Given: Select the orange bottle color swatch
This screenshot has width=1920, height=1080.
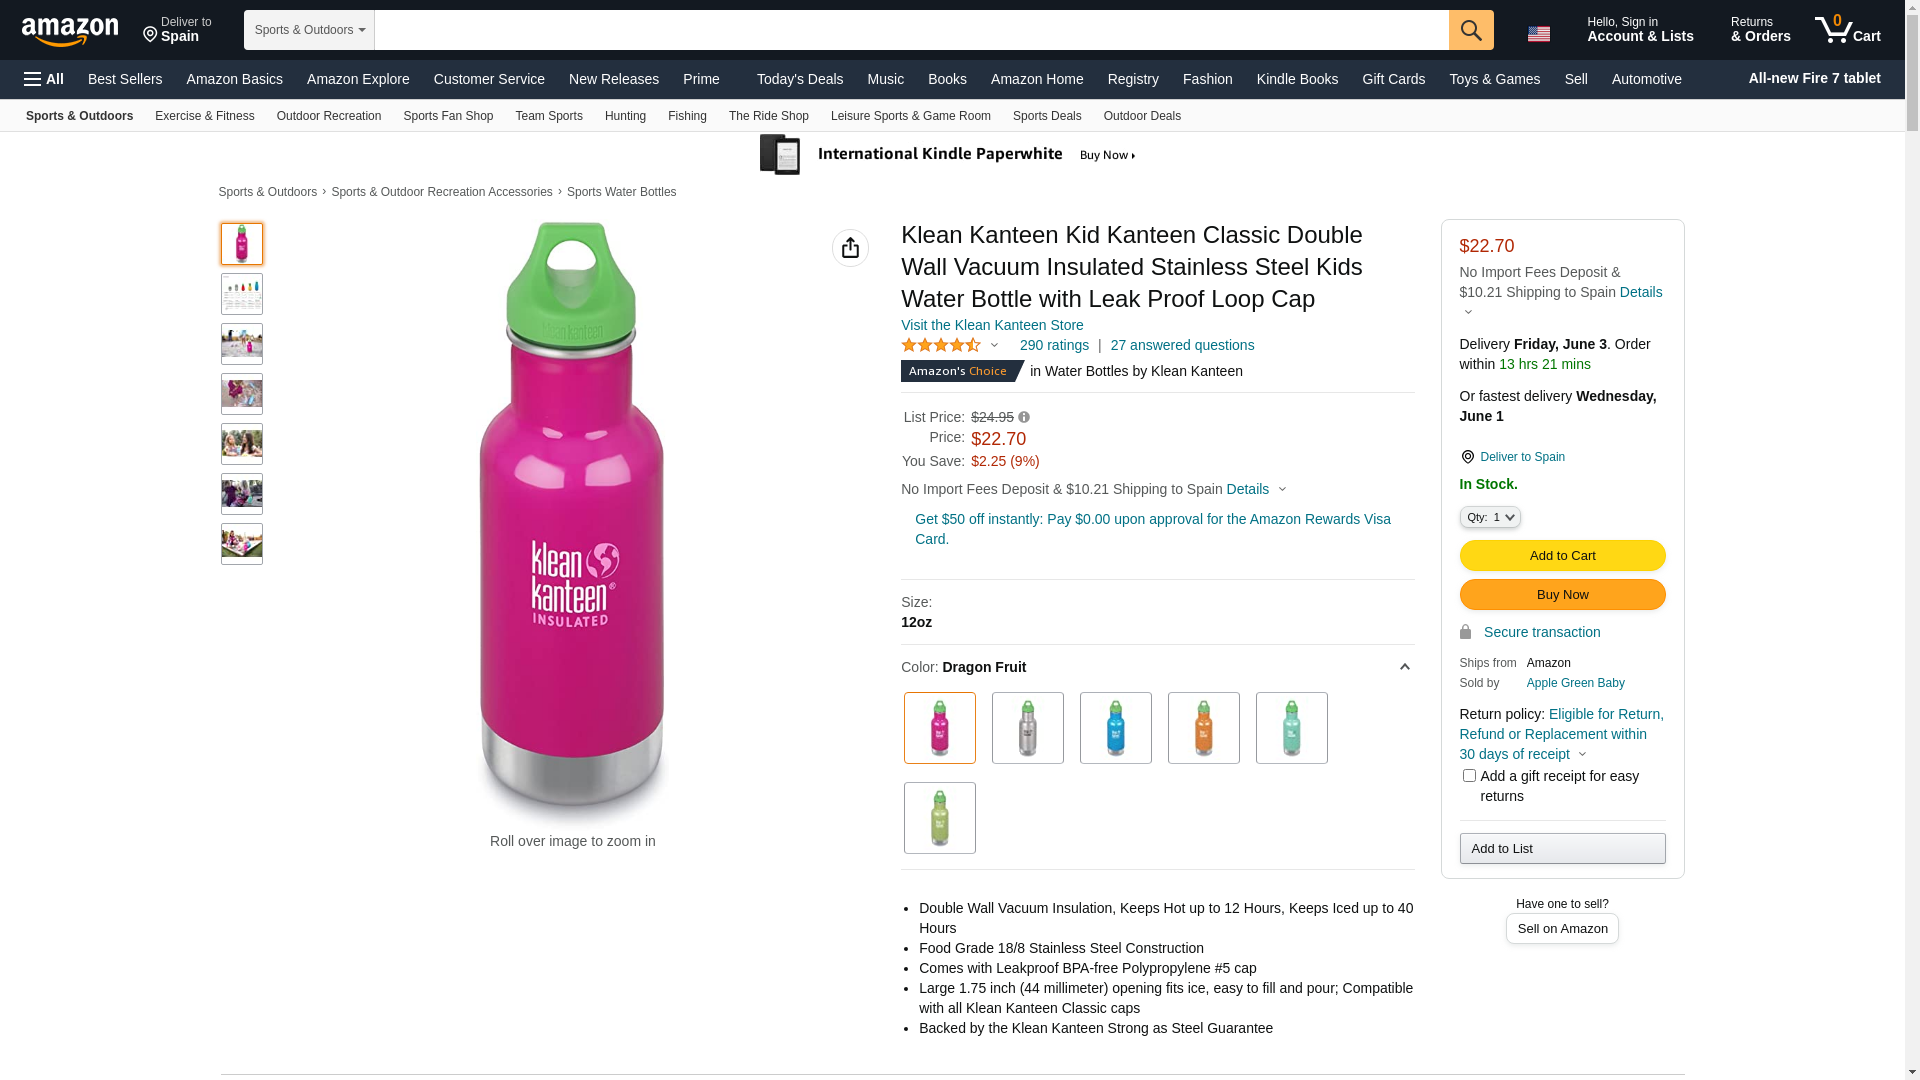Looking at the screenshot, I should coord(1203,728).
